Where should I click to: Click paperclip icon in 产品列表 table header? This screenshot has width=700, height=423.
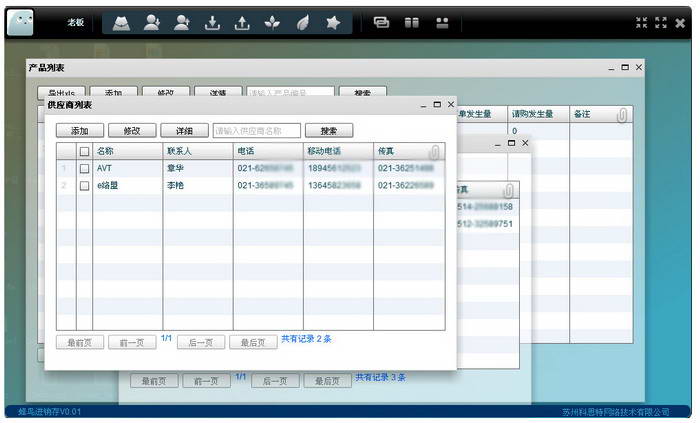621,115
